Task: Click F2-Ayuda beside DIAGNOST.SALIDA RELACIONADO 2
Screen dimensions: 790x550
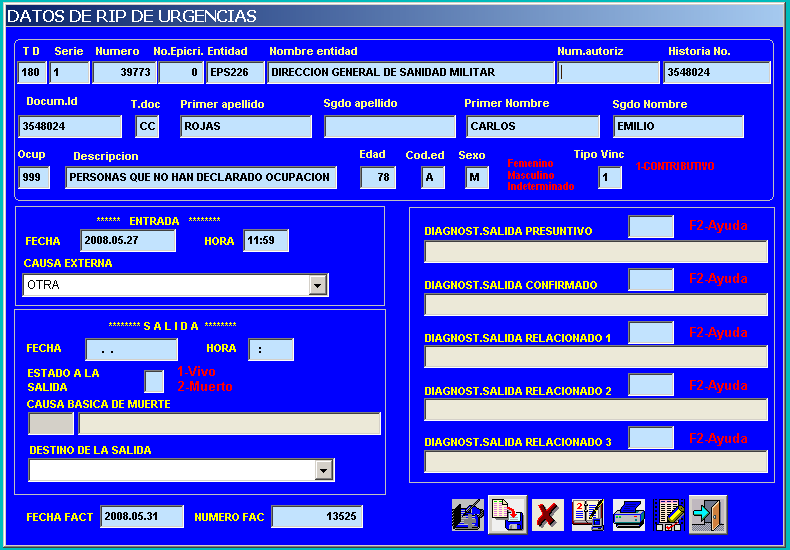Action: click(x=718, y=386)
